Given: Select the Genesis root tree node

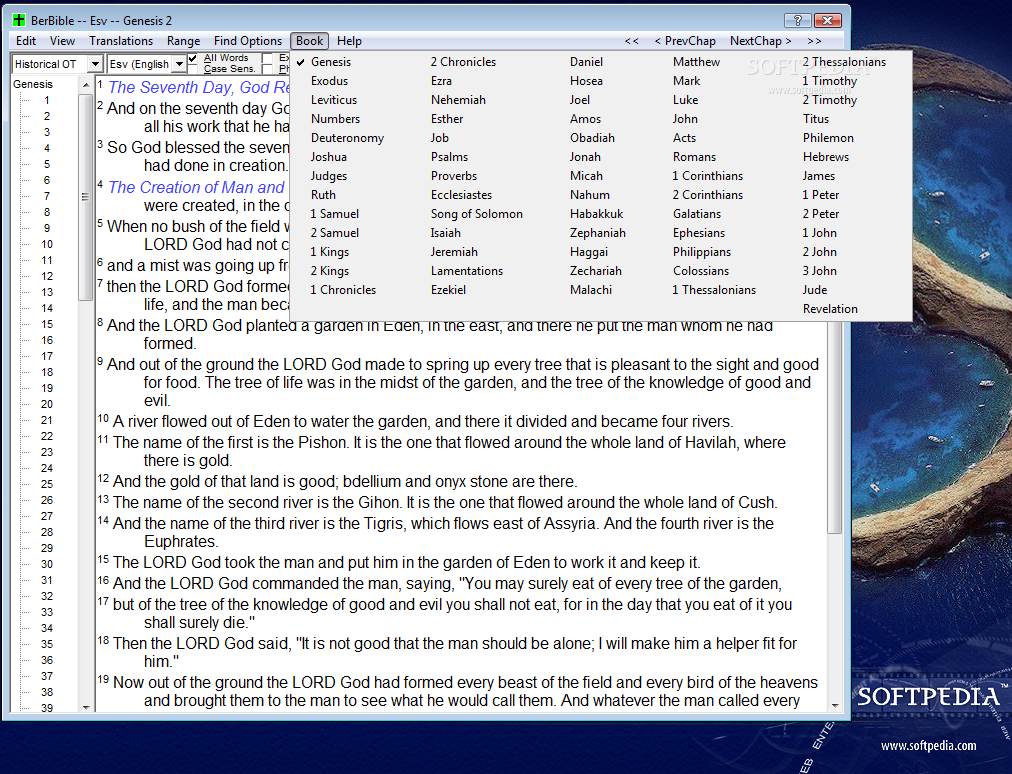Looking at the screenshot, I should pos(33,84).
